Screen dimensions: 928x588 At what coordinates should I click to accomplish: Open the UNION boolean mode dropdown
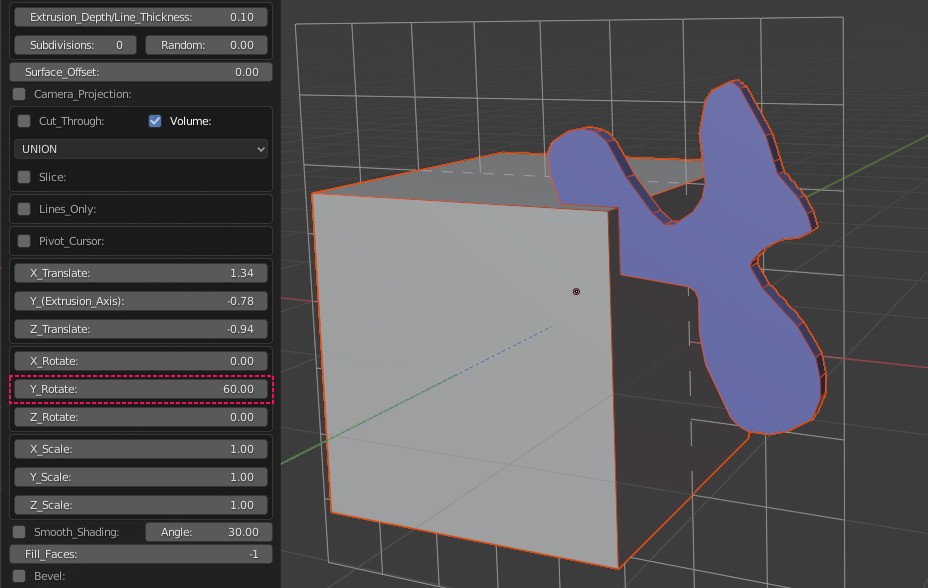(141, 149)
